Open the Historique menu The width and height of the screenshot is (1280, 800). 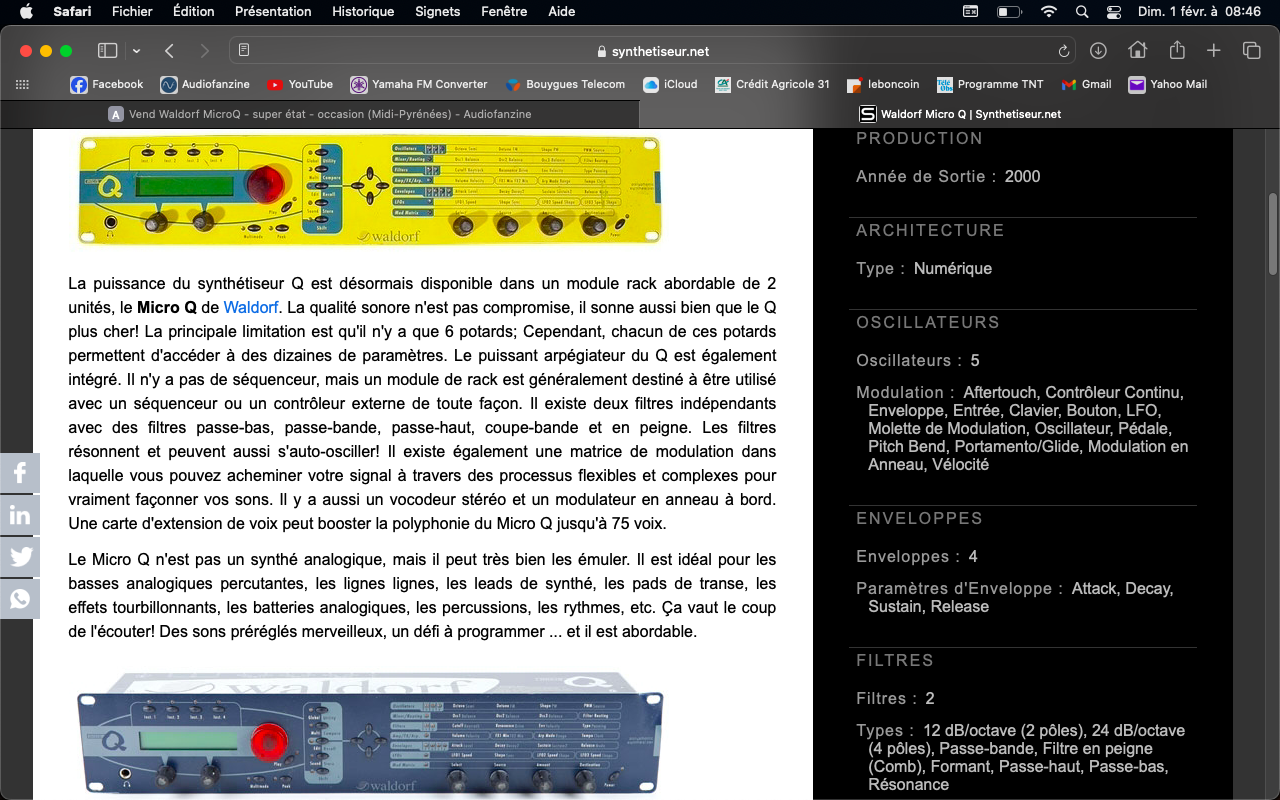coord(363,12)
